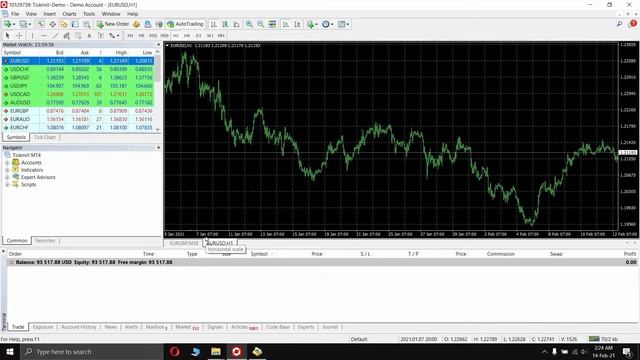640x360 pixels.
Task: Switch to the Tick Chart tab
Action: [44, 137]
